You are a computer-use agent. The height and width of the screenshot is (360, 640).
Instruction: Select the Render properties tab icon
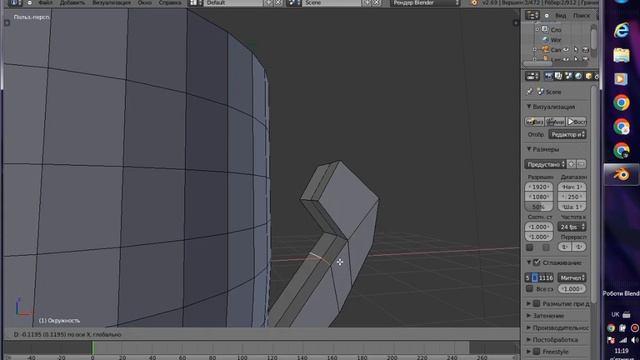coord(548,76)
